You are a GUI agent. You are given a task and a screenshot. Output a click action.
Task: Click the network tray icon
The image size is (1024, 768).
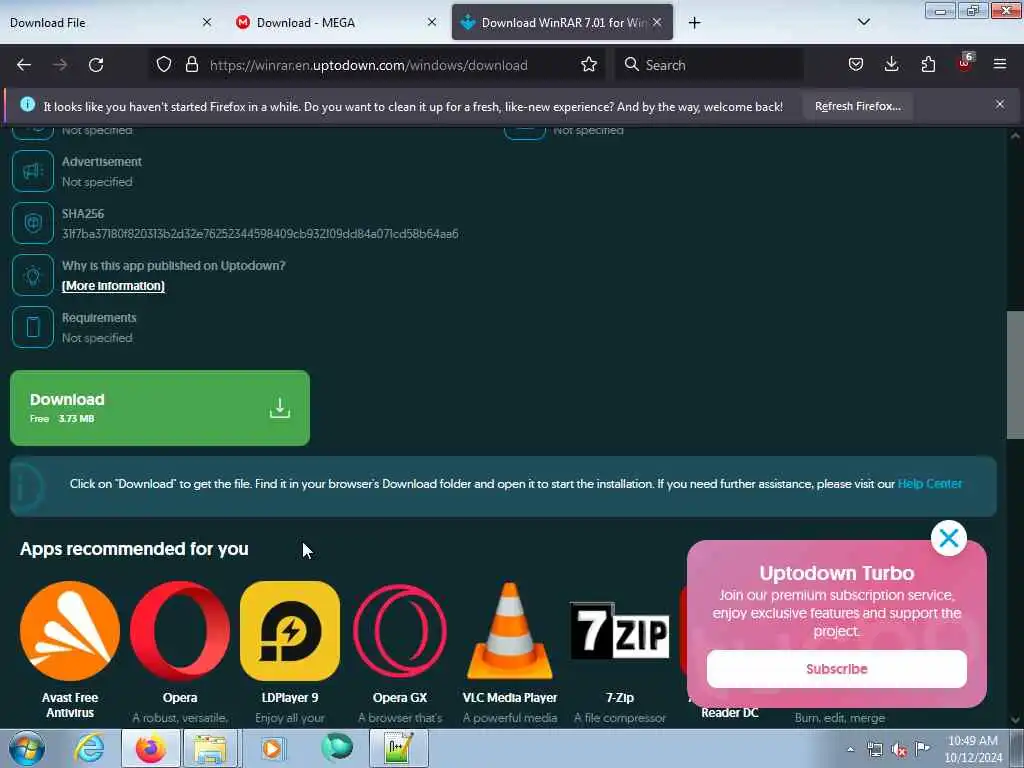pos(875,750)
